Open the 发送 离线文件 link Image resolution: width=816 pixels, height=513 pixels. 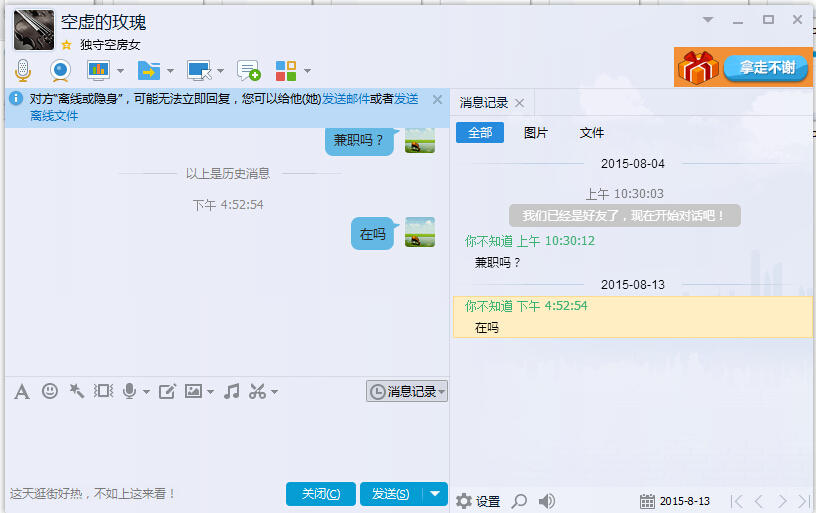pos(406,99)
